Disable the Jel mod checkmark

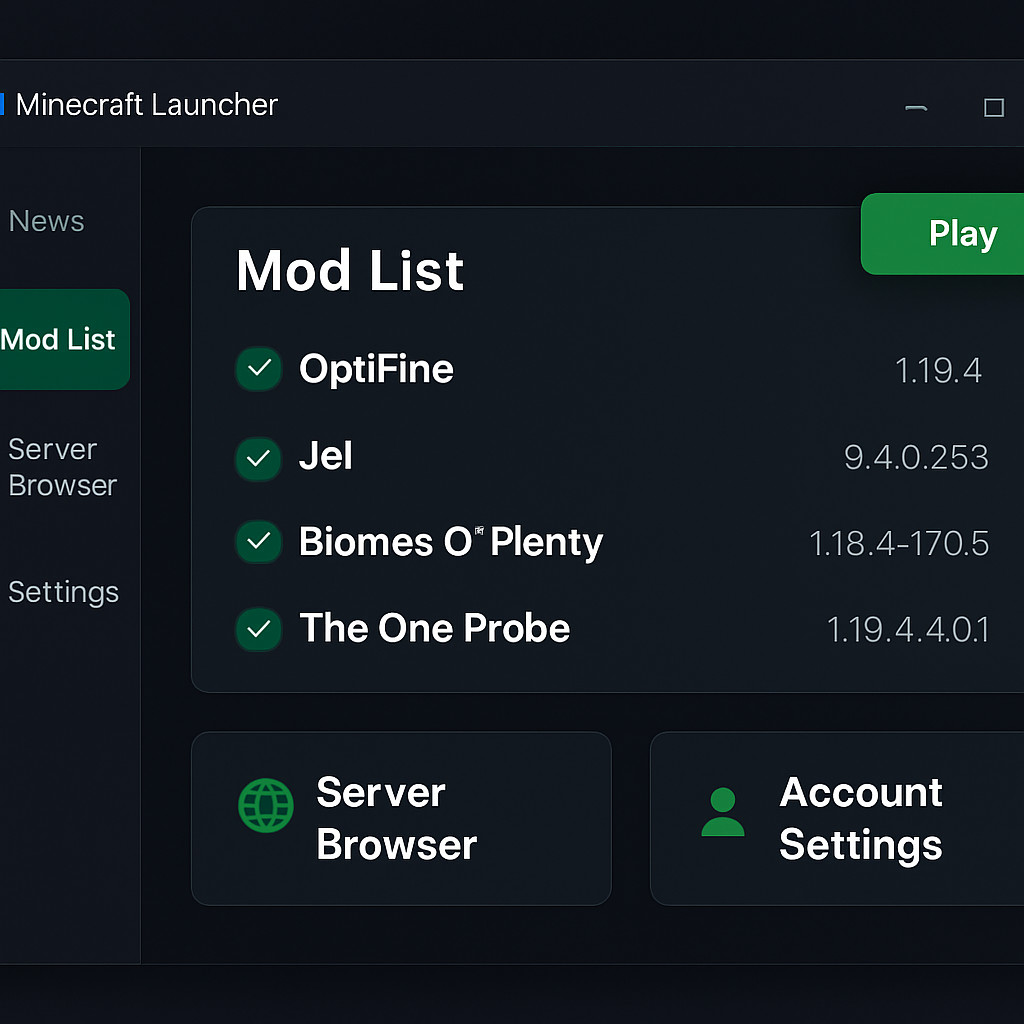pyautogui.click(x=259, y=458)
